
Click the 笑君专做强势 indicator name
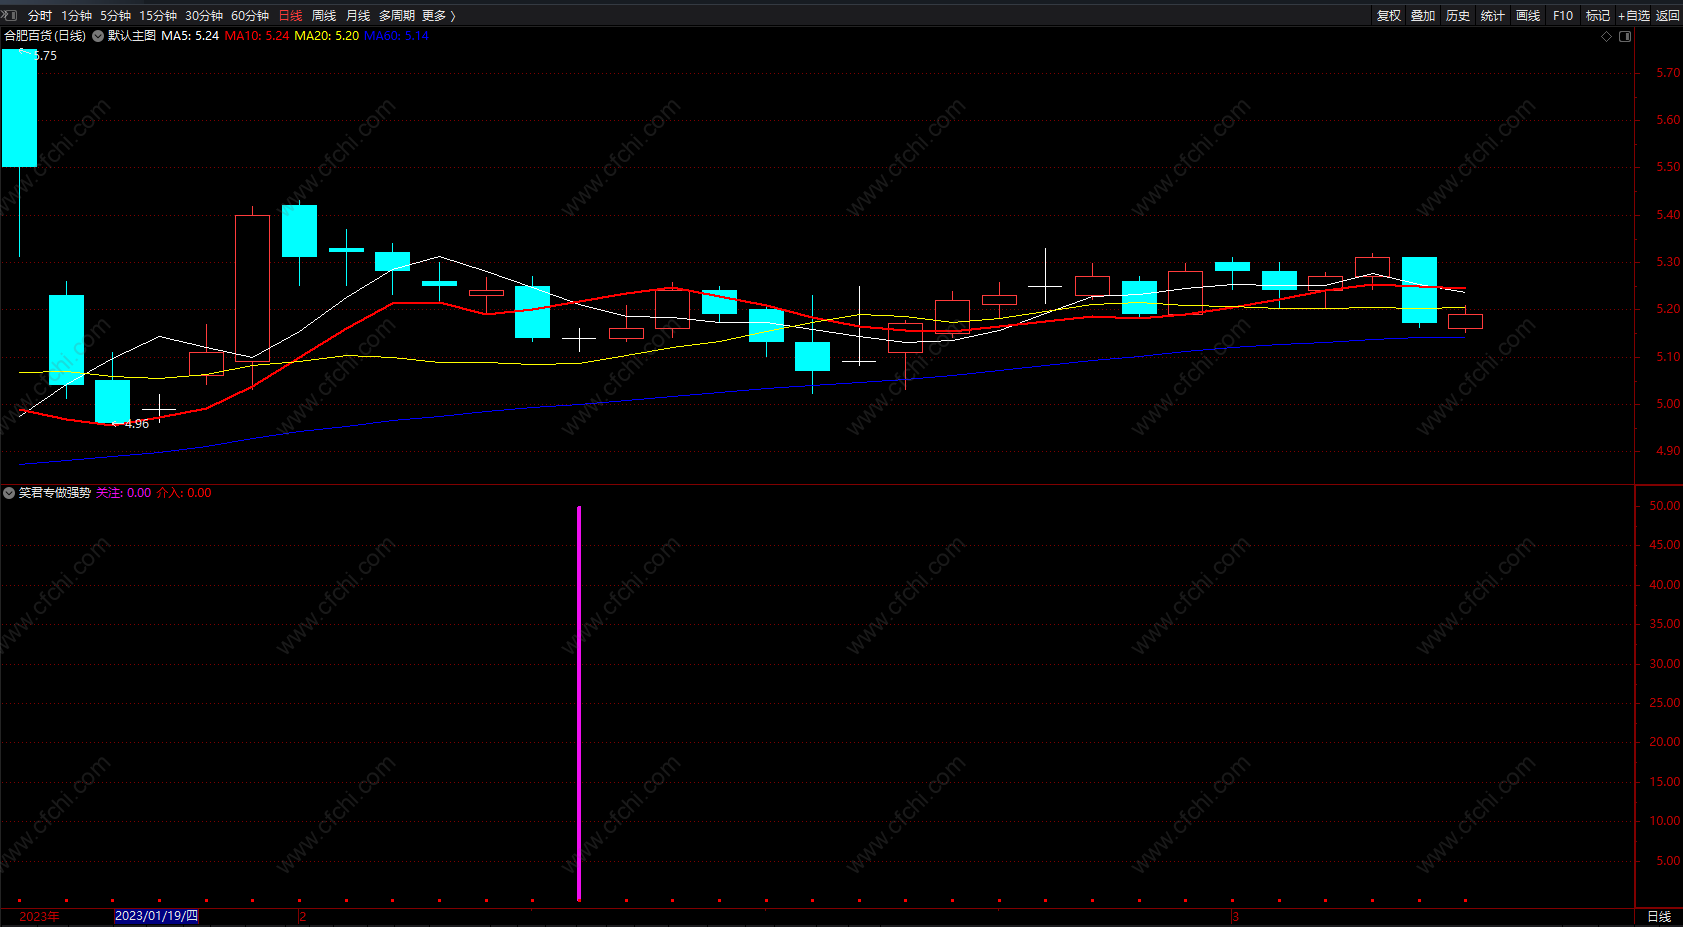(55, 493)
